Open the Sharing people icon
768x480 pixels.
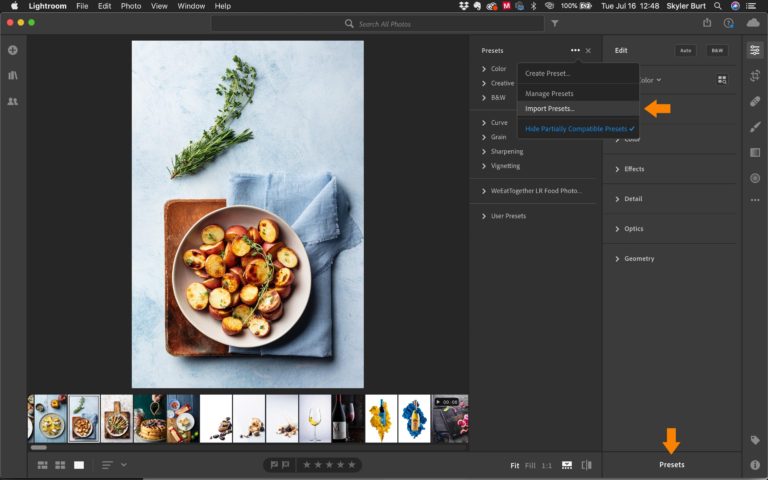[13, 101]
